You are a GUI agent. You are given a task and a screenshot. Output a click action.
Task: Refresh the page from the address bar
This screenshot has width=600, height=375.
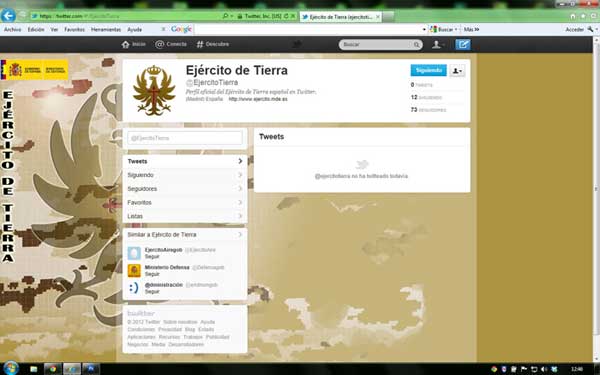tap(286, 16)
